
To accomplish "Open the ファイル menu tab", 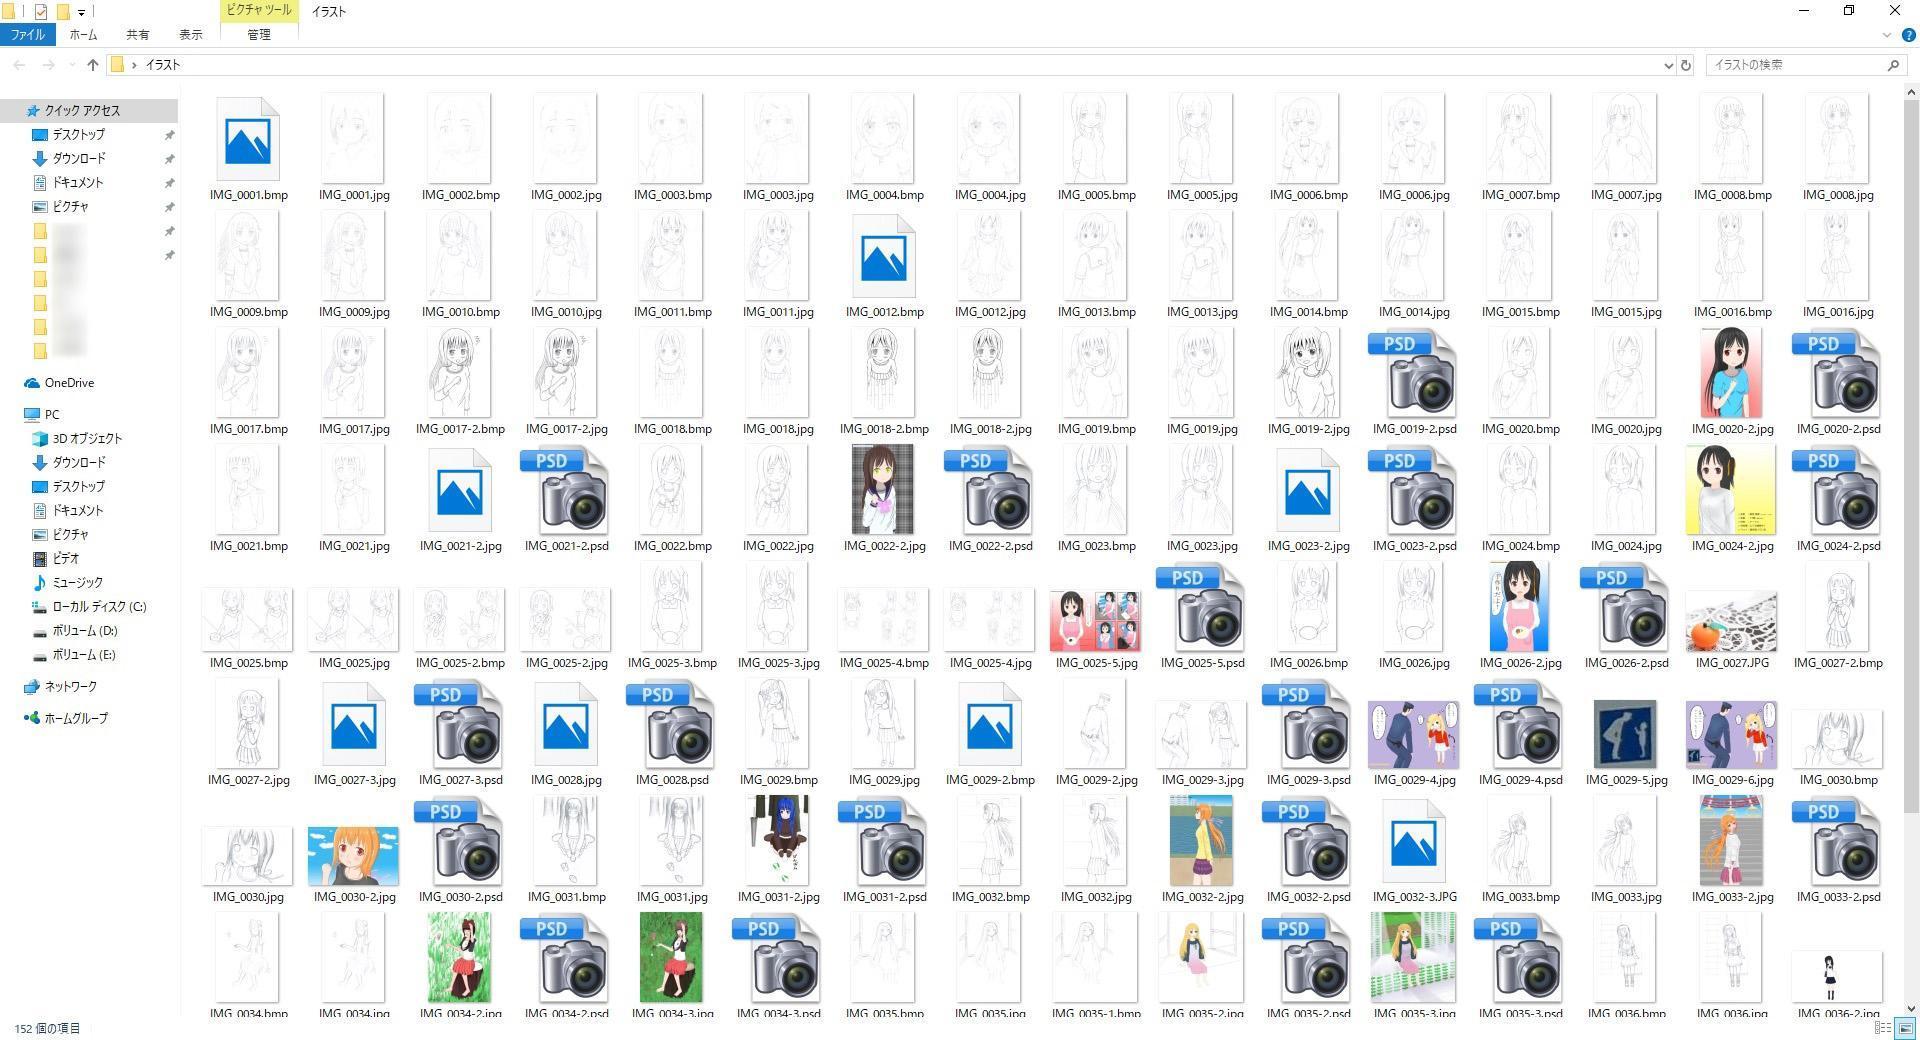I will [27, 34].
